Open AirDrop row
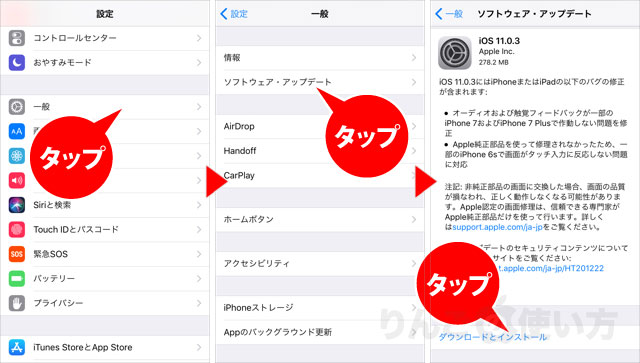Viewport: 640px width, 363px height. 320,126
